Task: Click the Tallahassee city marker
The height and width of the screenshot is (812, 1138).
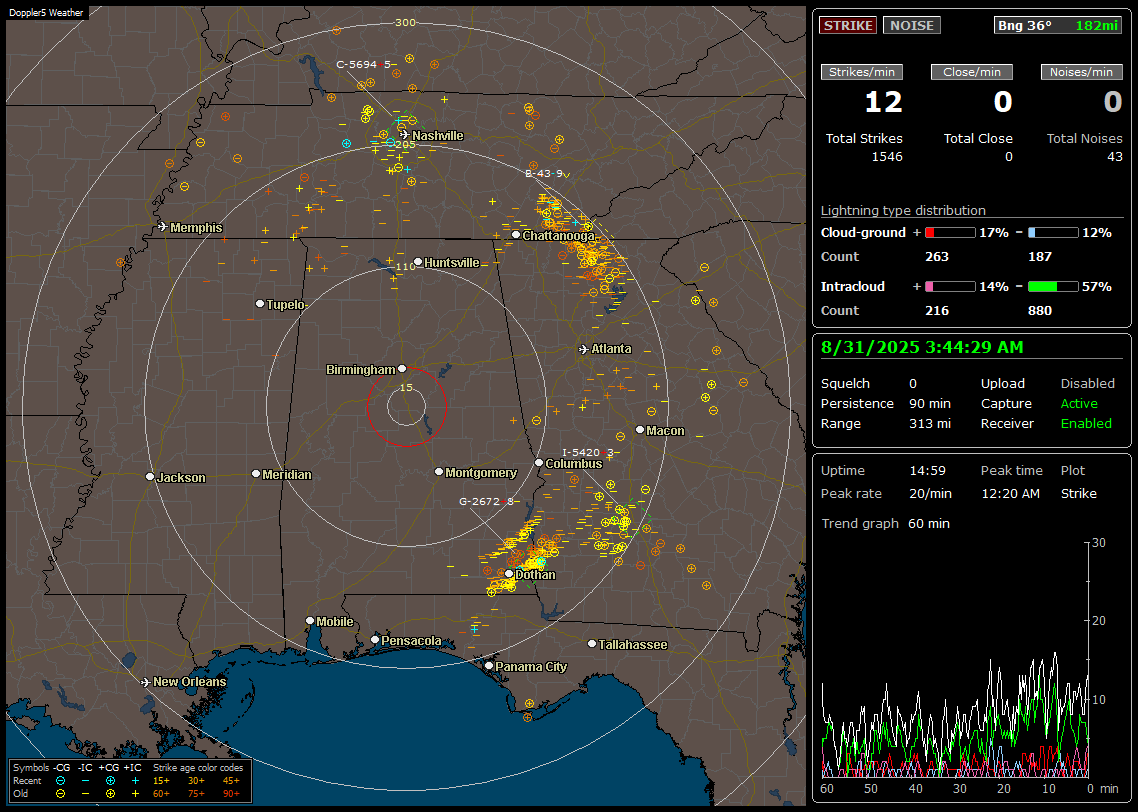Action: [x=592, y=644]
